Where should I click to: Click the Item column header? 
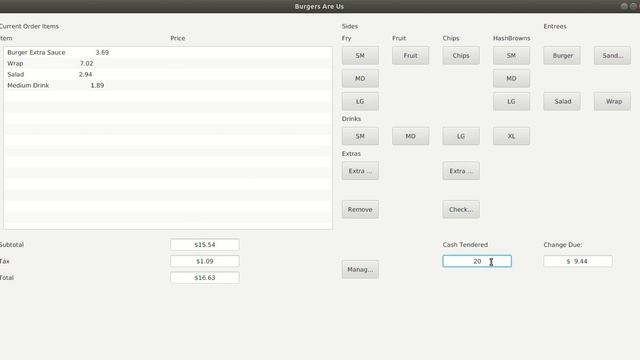click(x=6, y=38)
